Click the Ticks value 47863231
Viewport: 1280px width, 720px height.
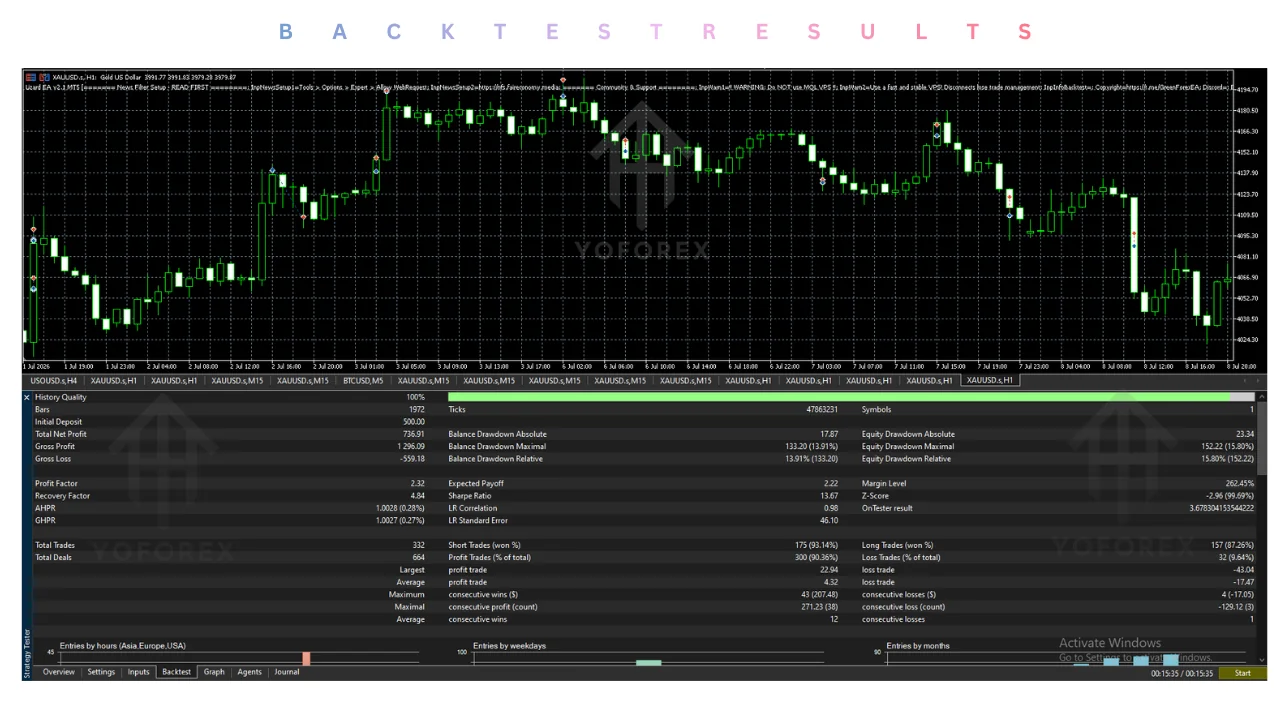point(820,410)
